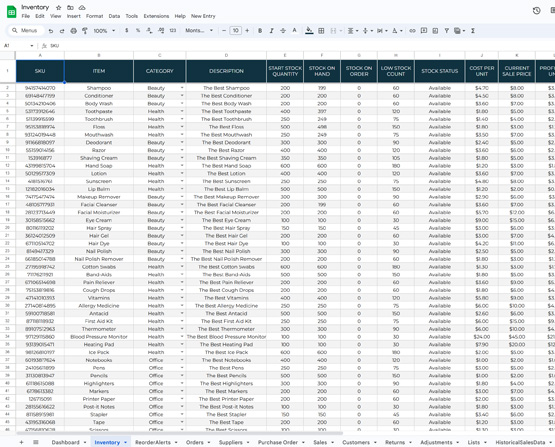Select column D header
The image size is (555, 447).
(x=226, y=55)
